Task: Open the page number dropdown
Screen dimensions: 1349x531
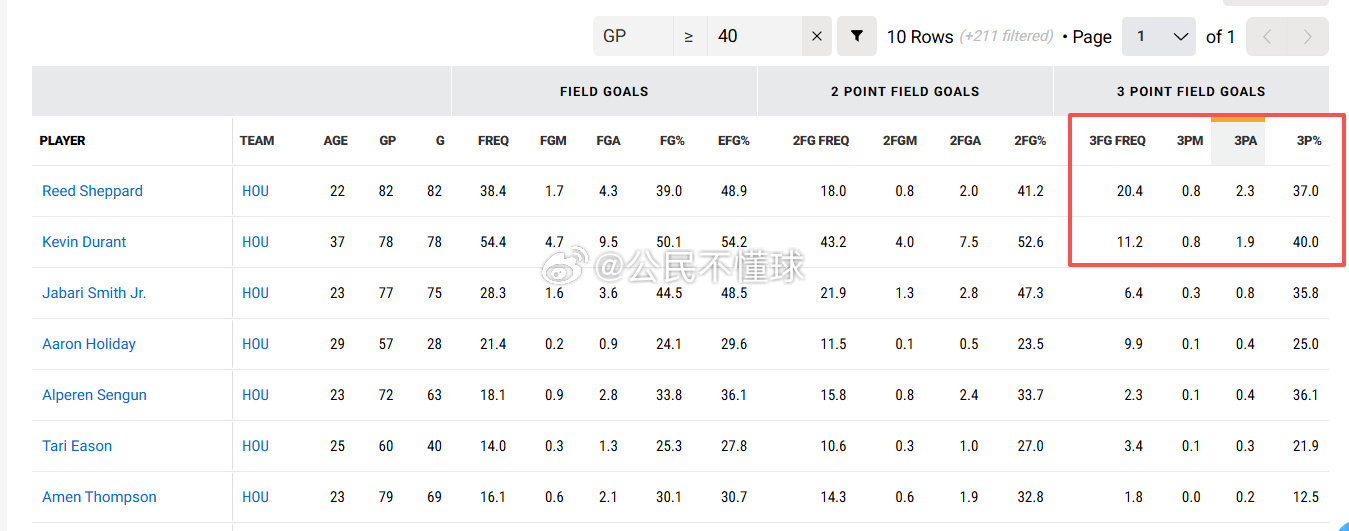Action: coord(1159,36)
